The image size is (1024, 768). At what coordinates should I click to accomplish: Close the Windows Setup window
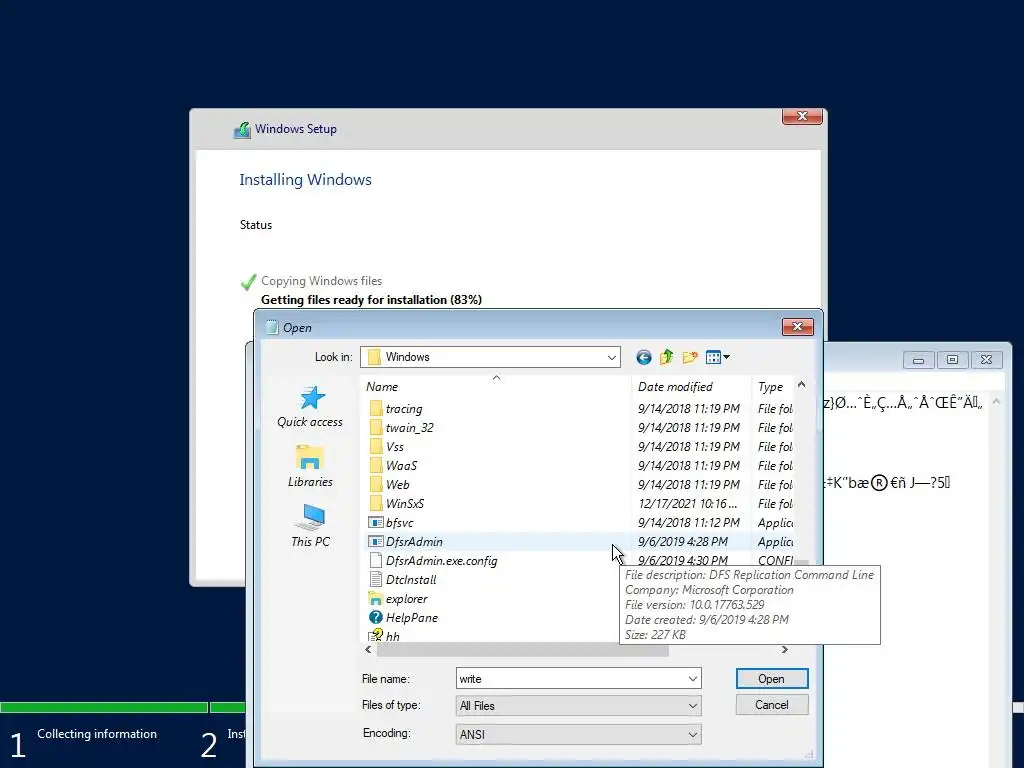click(x=802, y=116)
